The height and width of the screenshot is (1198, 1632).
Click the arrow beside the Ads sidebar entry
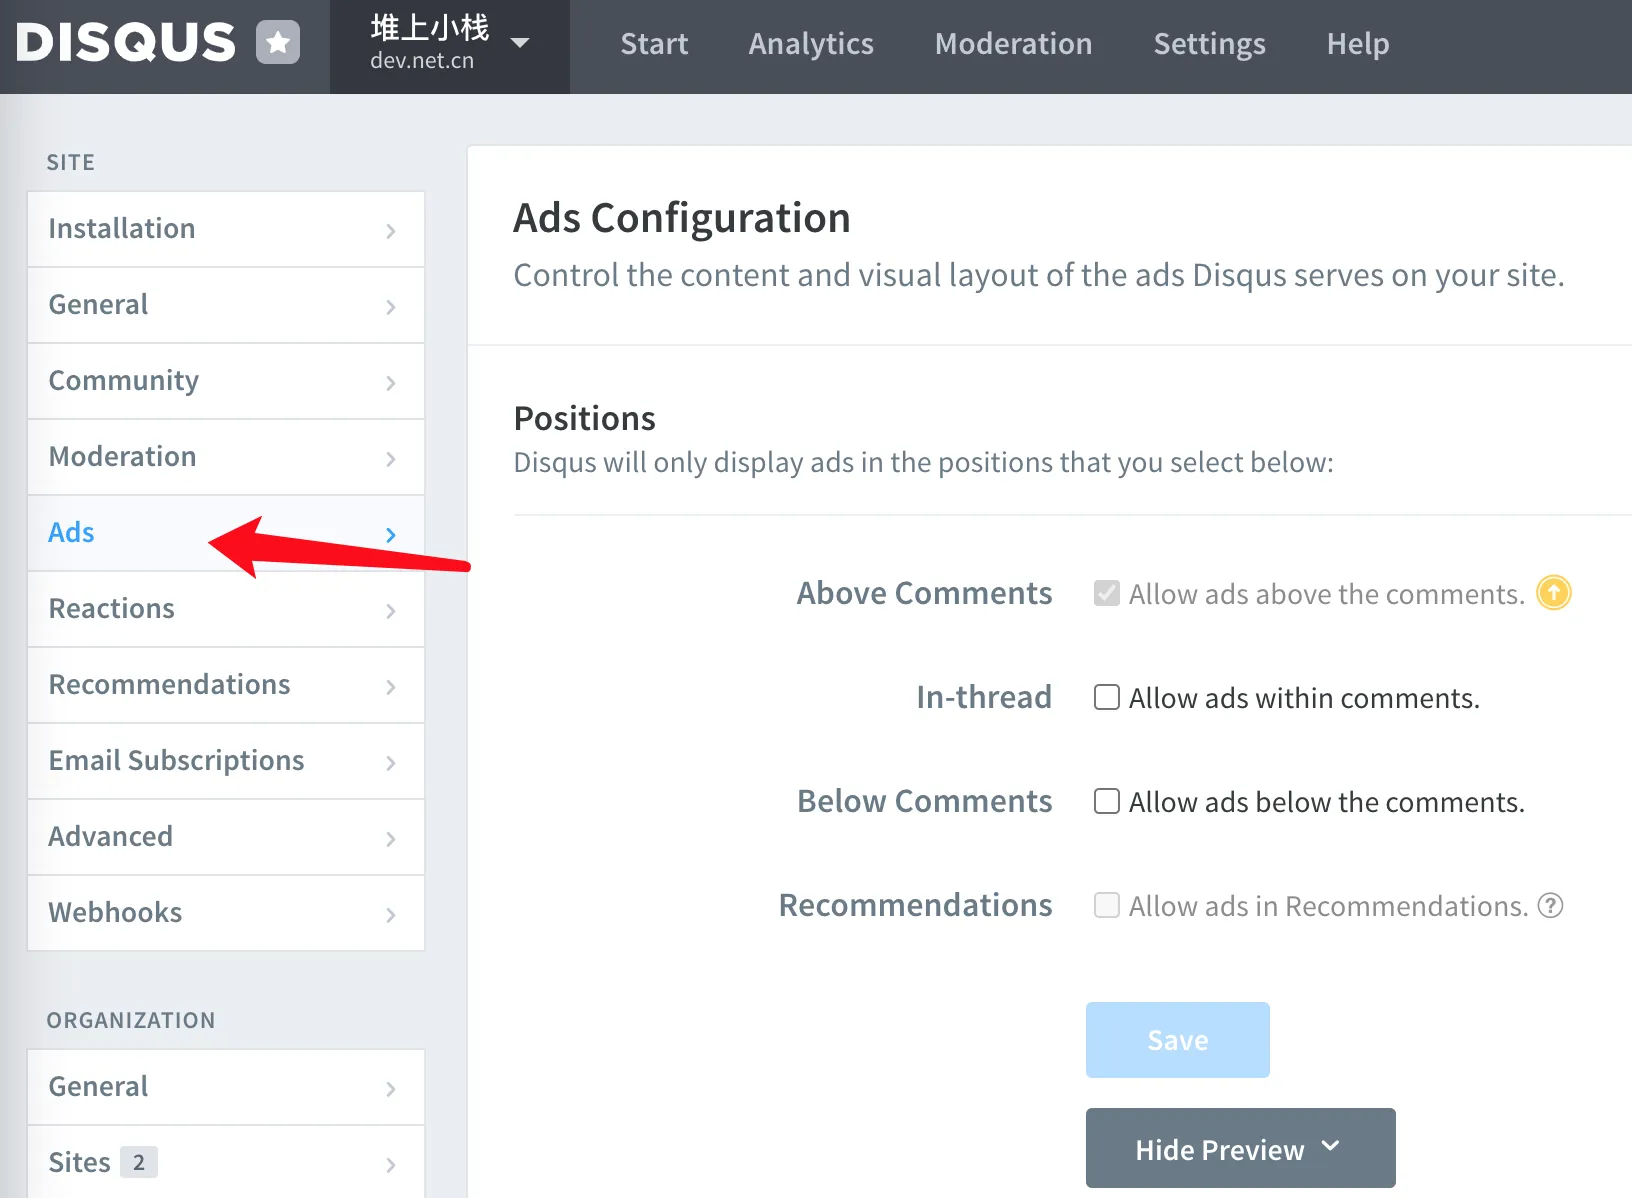coord(391,533)
